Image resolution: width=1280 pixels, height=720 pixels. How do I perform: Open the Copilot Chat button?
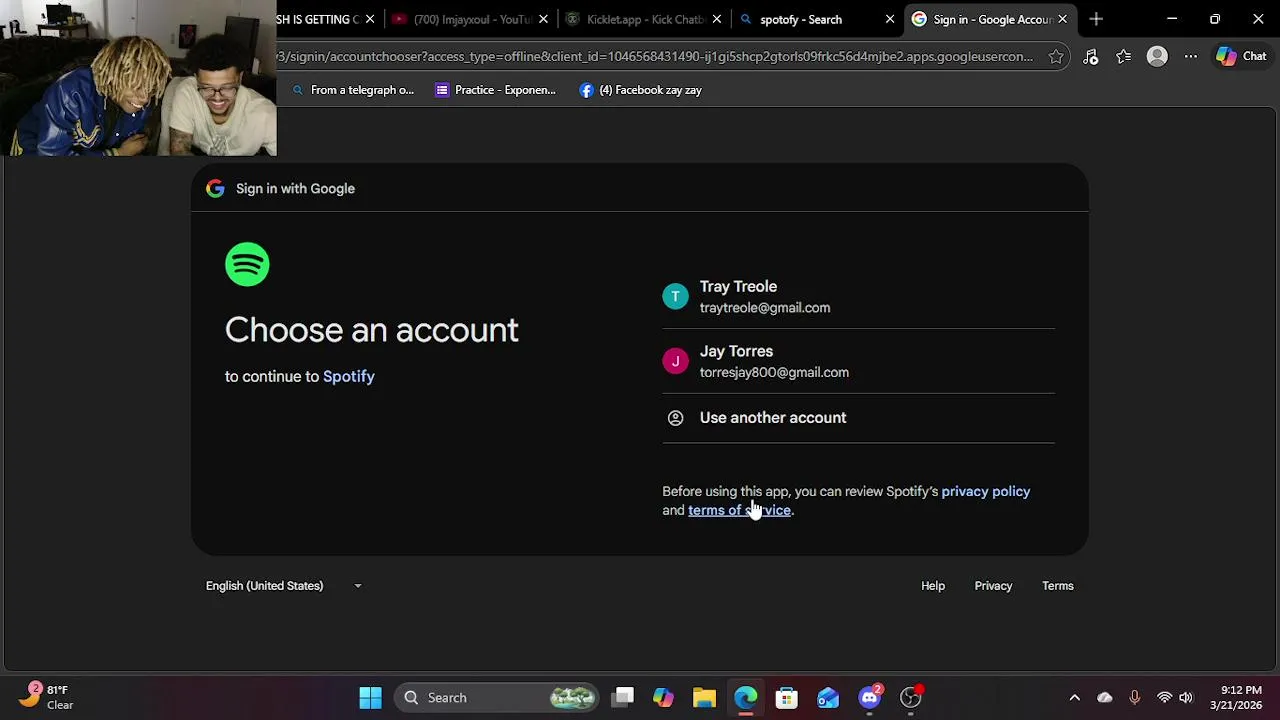tap(1241, 57)
